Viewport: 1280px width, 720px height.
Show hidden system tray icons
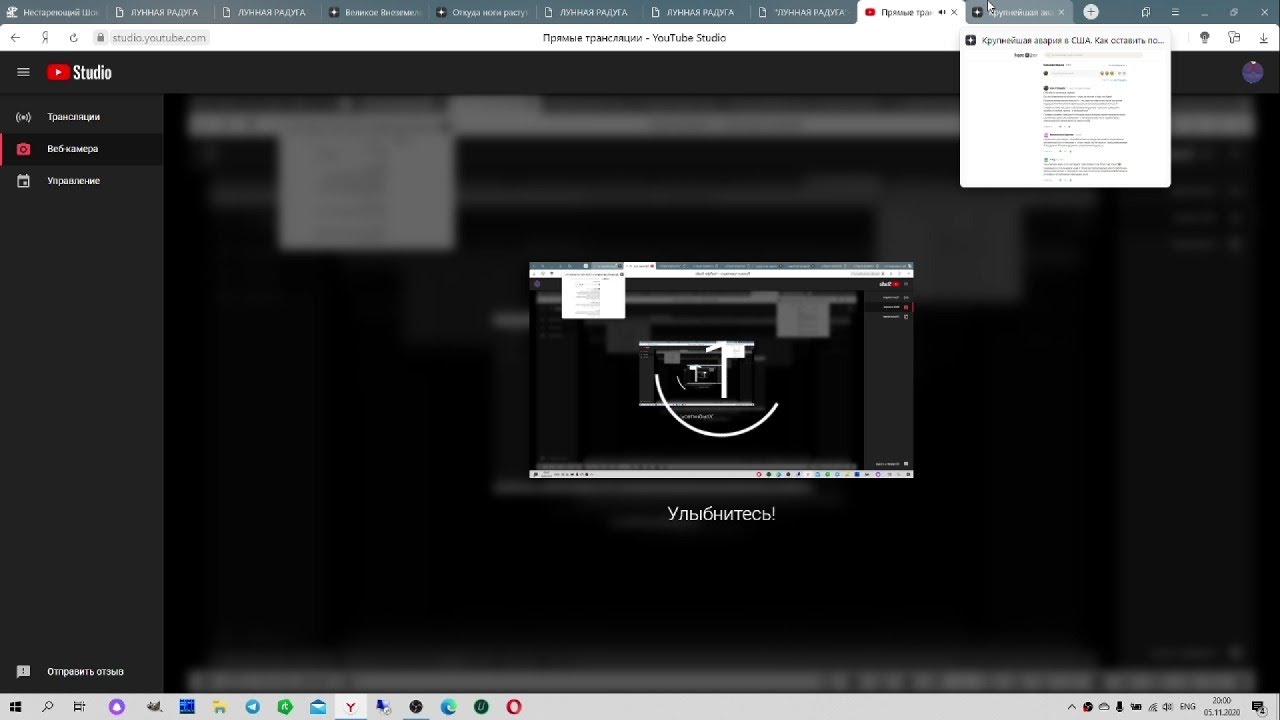1072,707
